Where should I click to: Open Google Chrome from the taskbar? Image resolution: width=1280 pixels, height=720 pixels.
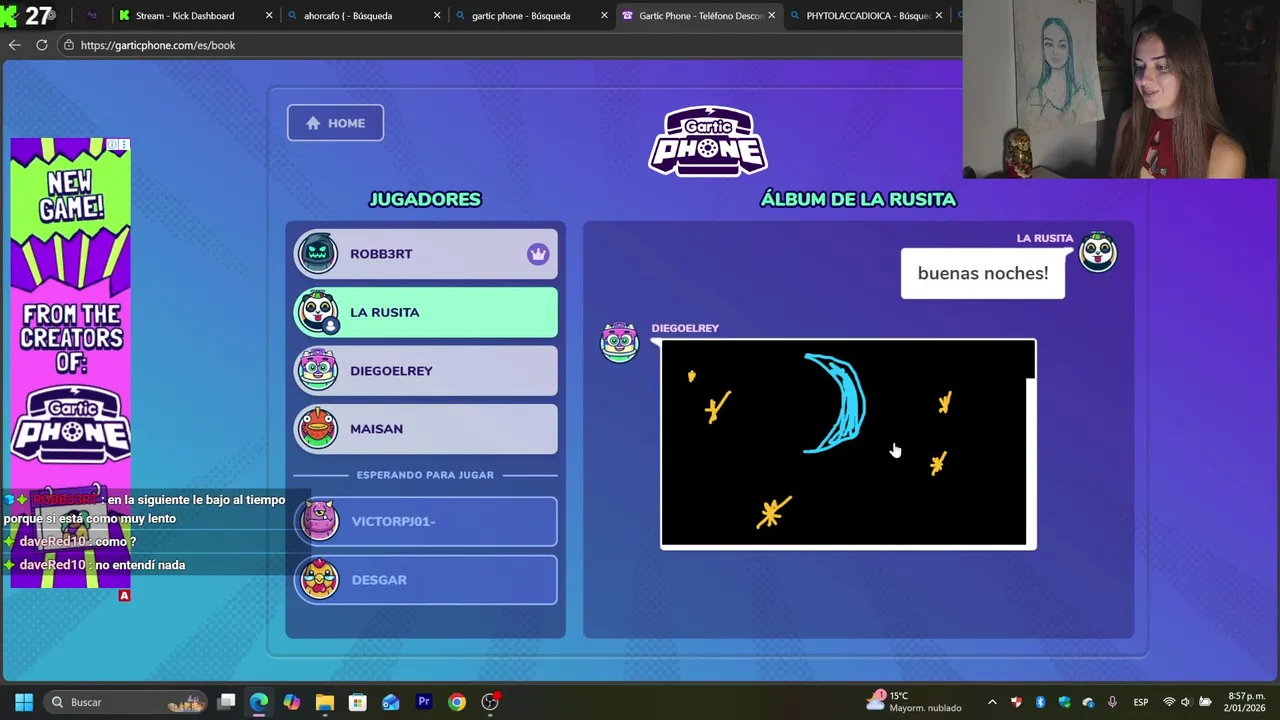pos(457,702)
